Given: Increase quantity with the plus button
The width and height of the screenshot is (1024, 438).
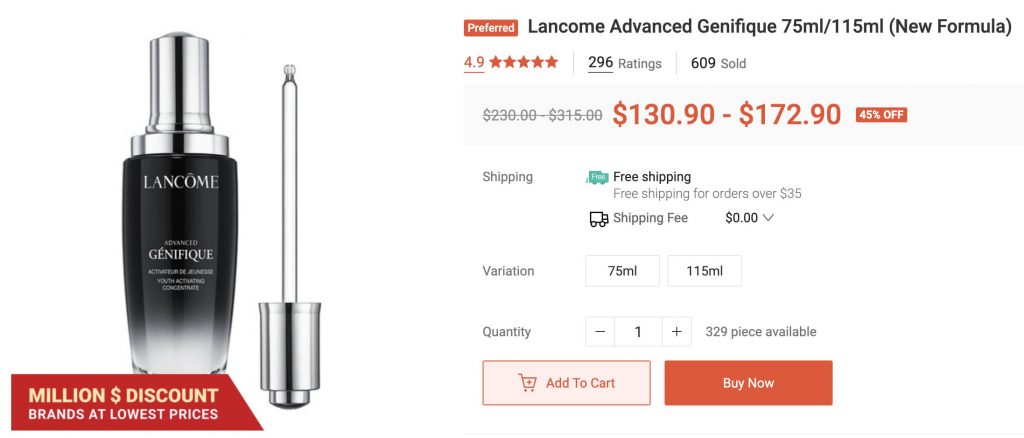Looking at the screenshot, I should click(x=677, y=332).
